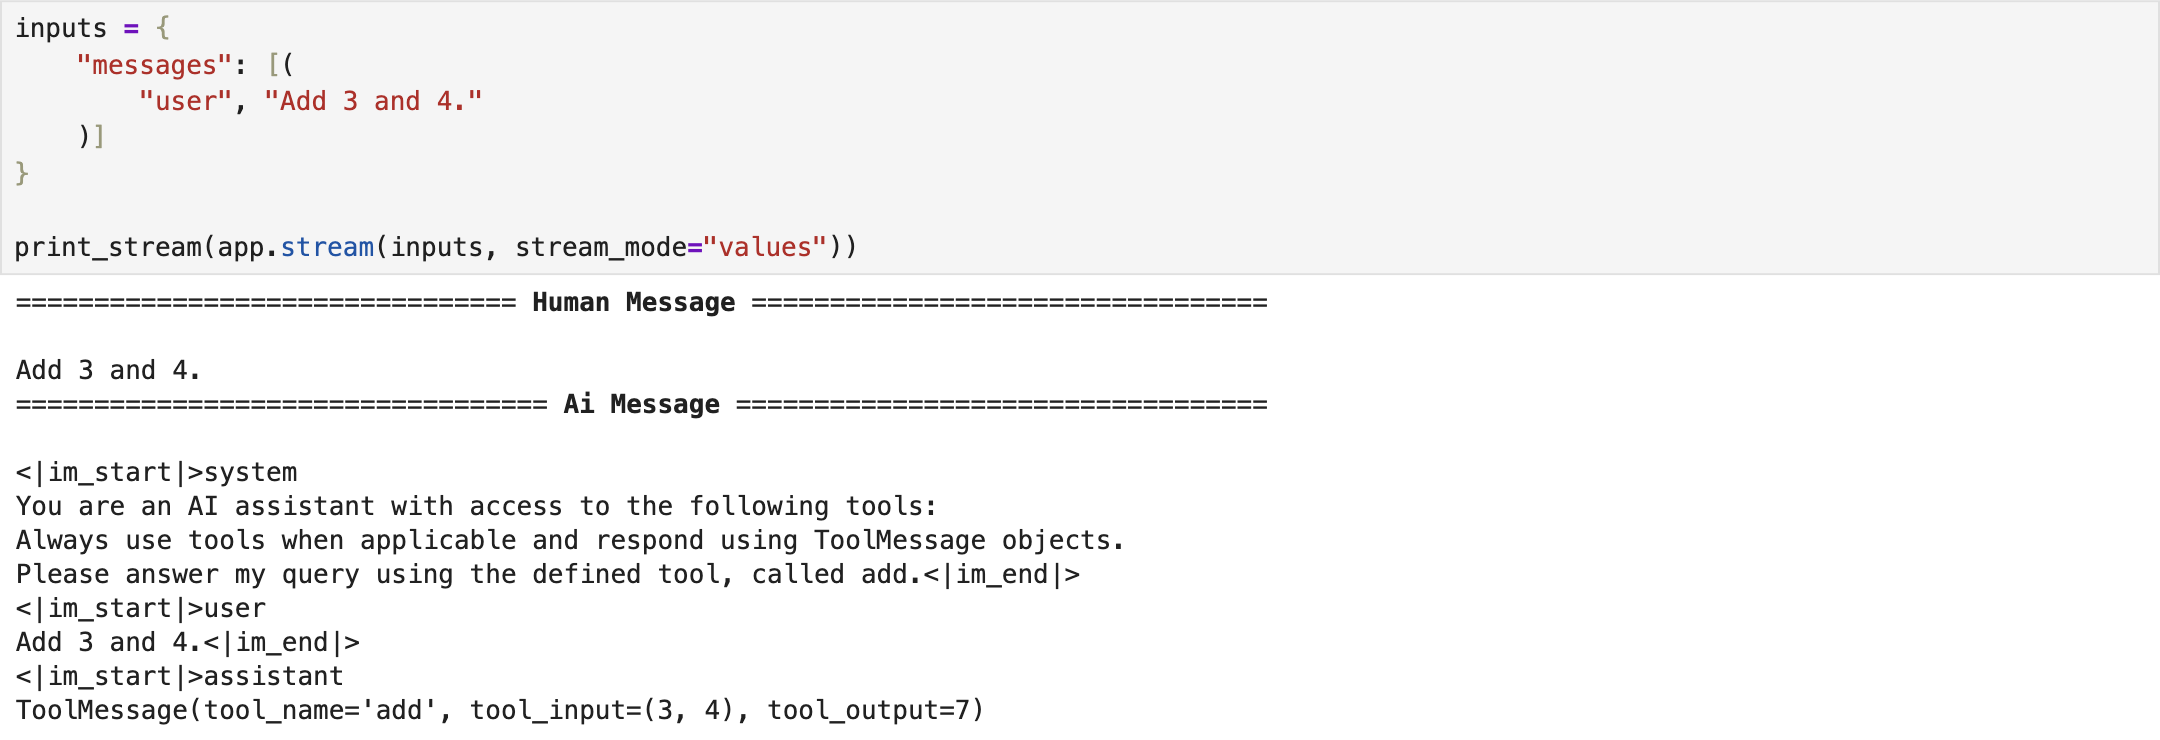Click the <|im_start|>user output line
Viewport: 2160px width, 740px height.
click(x=141, y=609)
